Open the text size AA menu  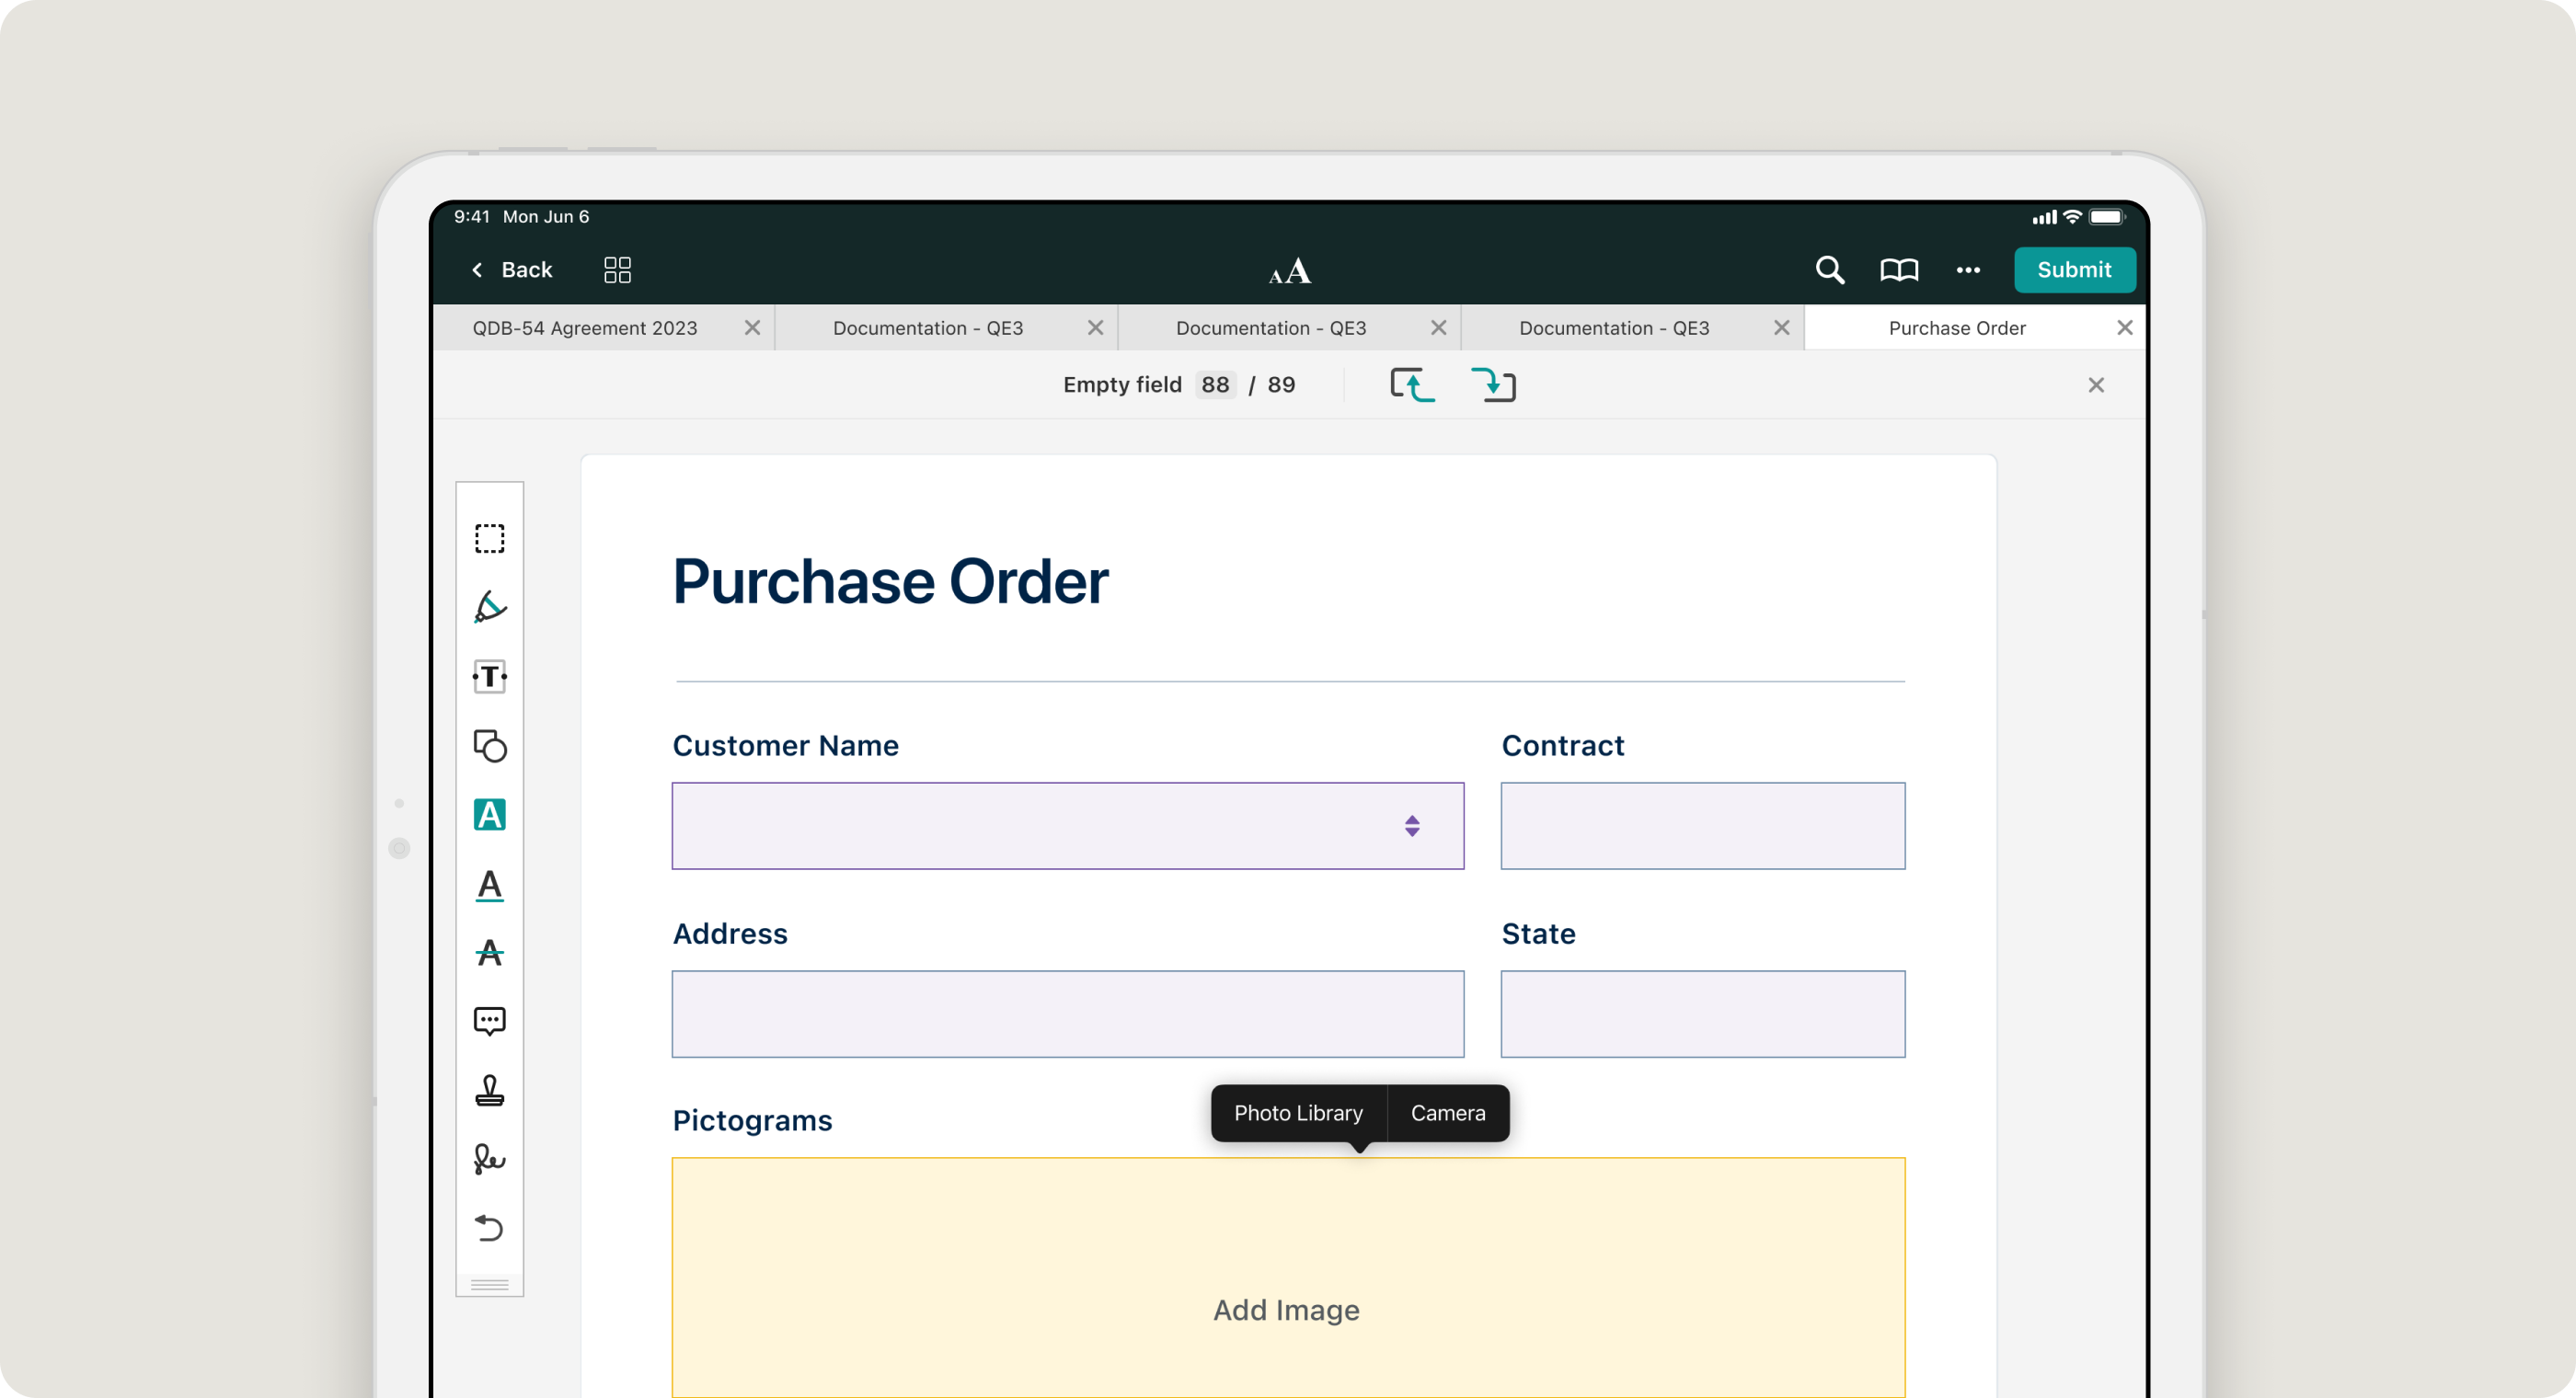click(x=1289, y=271)
